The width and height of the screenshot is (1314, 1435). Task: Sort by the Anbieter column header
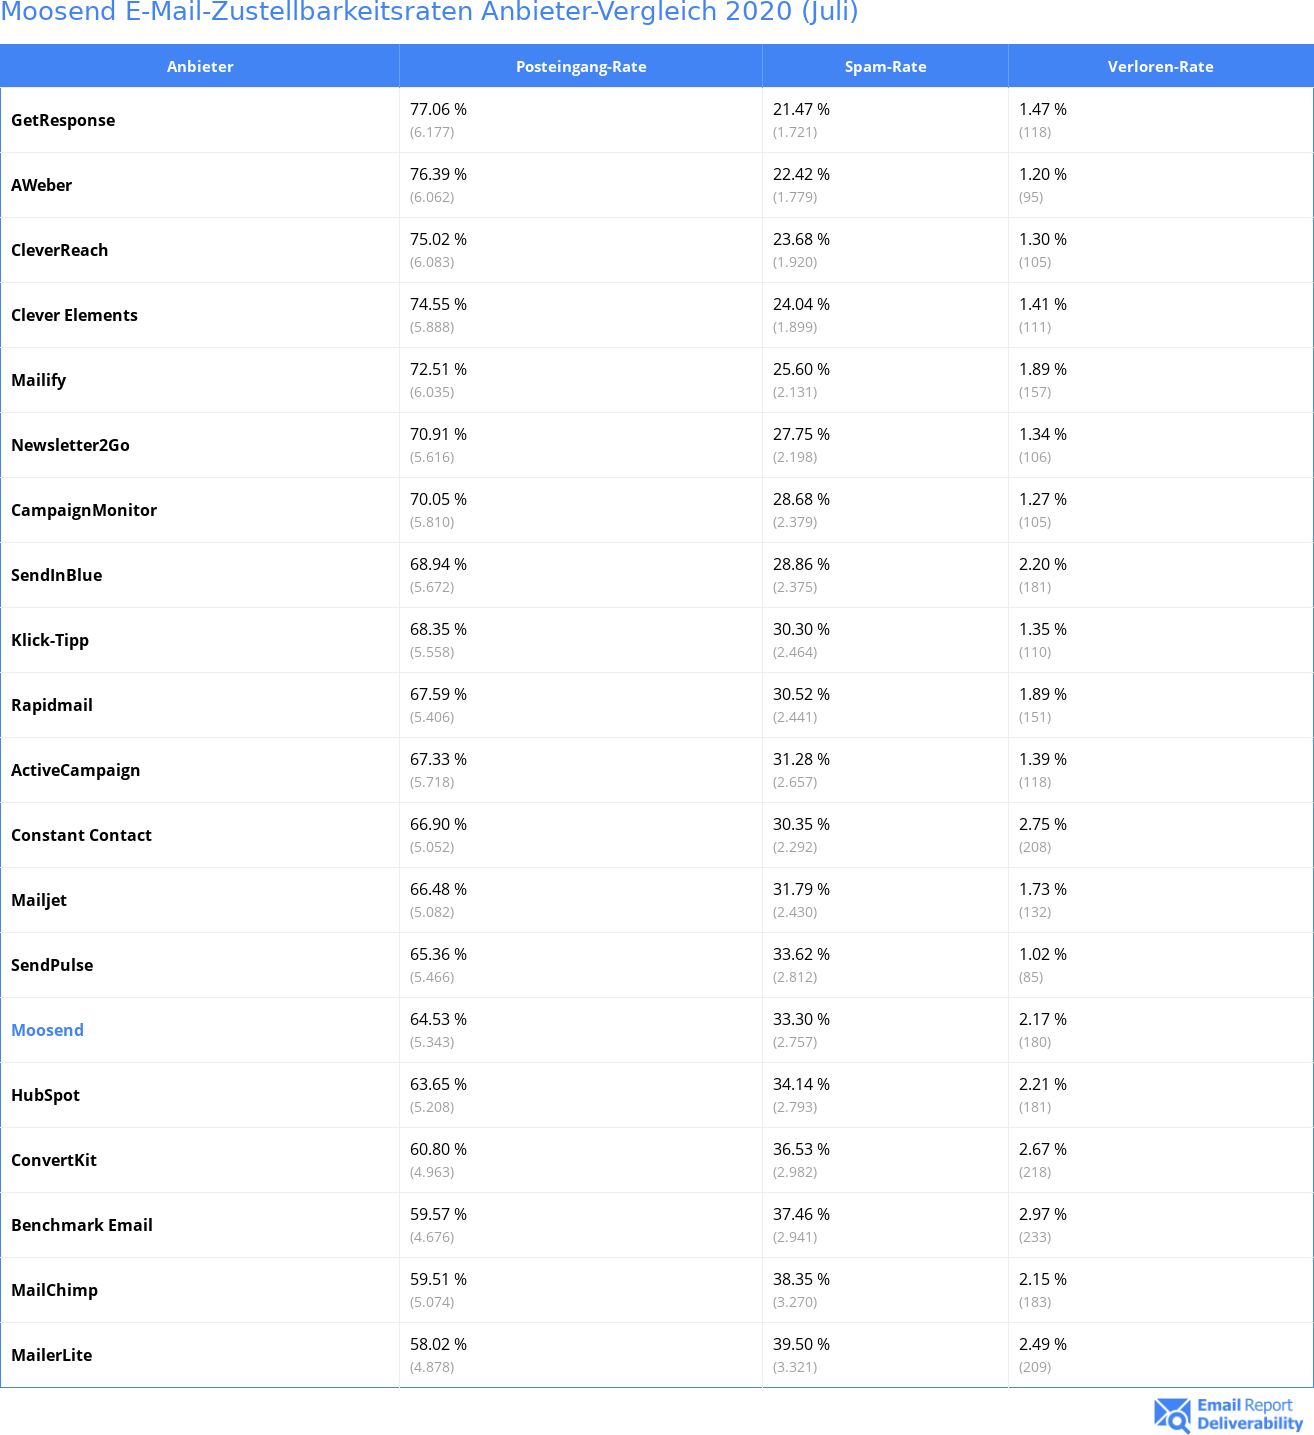200,66
